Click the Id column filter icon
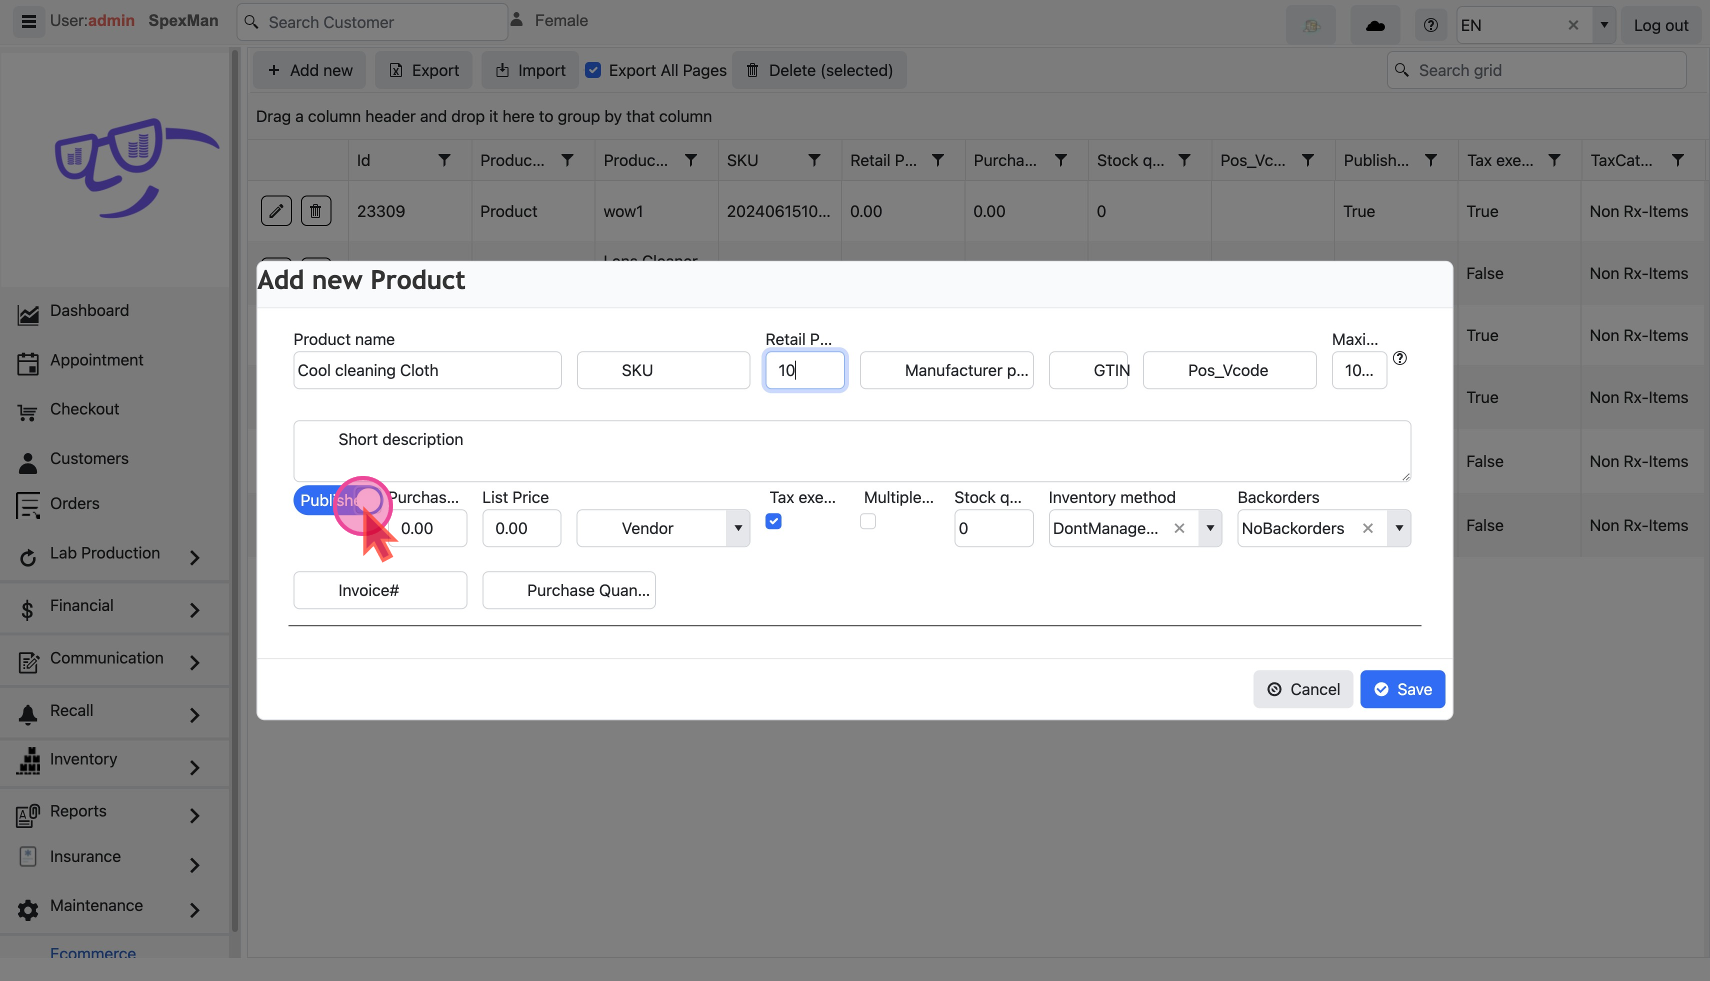The height and width of the screenshot is (981, 1710). click(x=444, y=160)
